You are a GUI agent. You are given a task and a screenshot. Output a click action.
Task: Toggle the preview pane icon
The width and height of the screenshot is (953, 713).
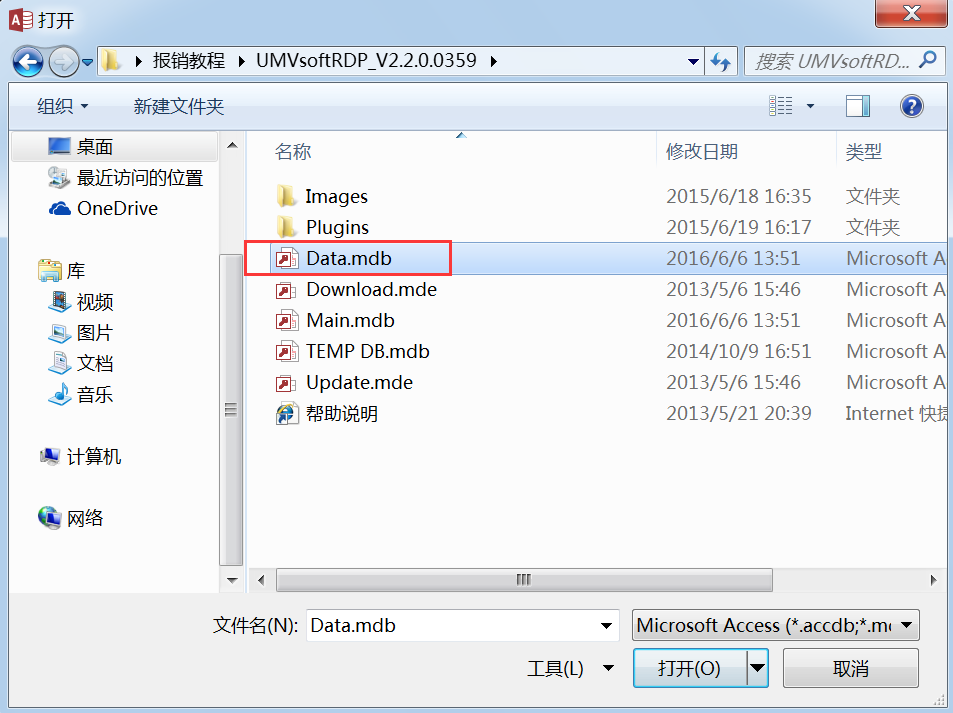click(x=858, y=106)
